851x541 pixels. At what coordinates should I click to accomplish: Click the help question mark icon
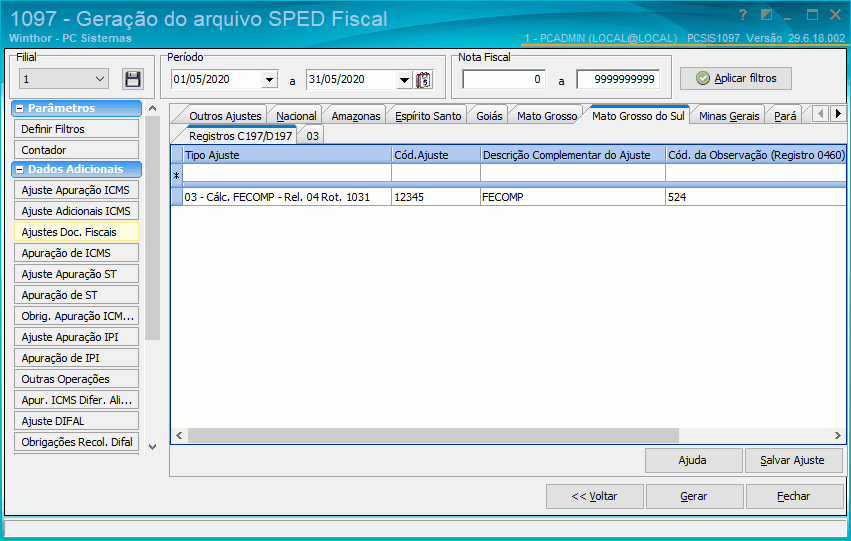click(743, 15)
